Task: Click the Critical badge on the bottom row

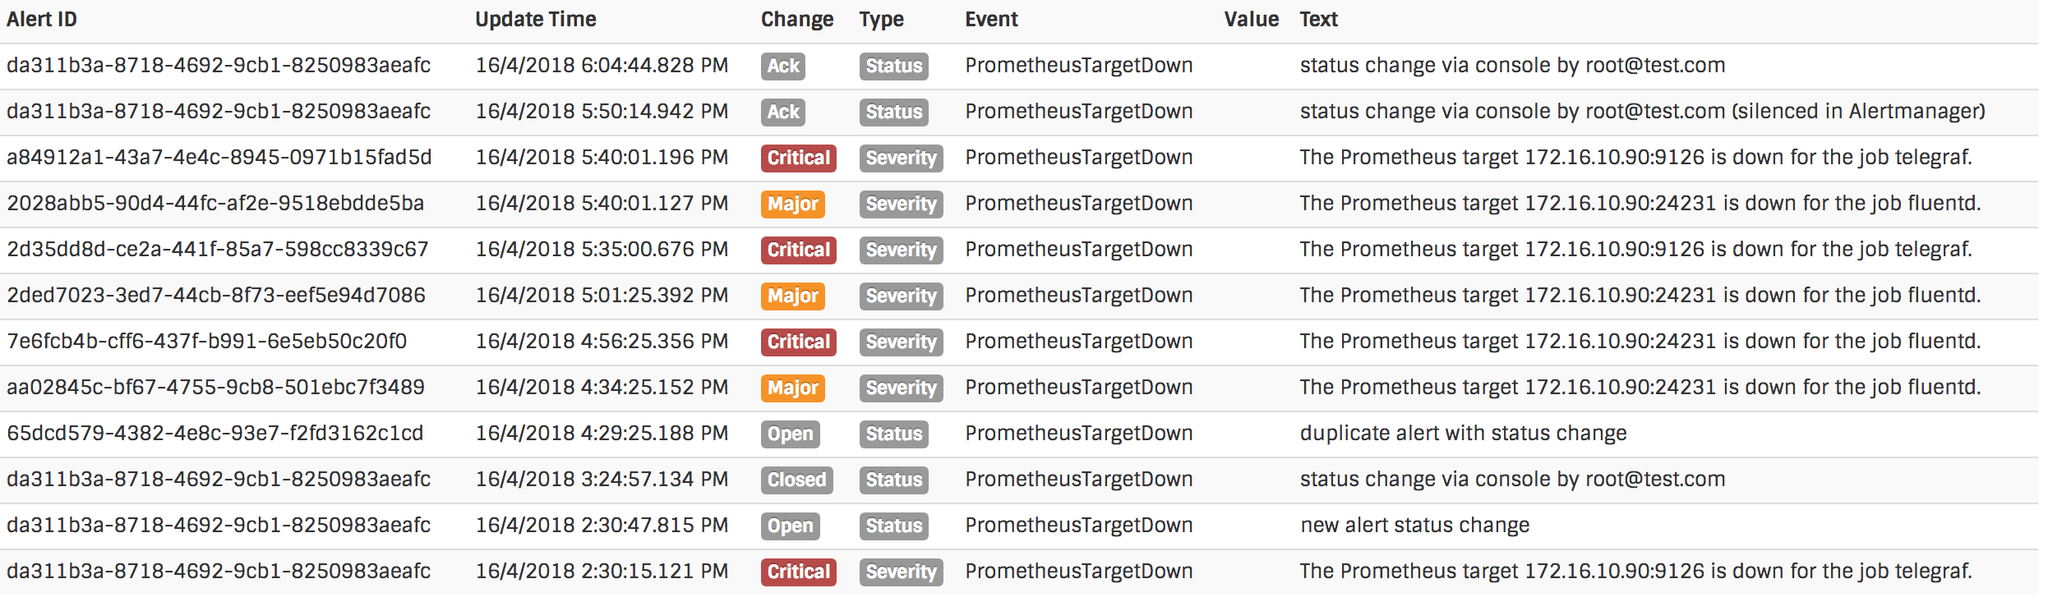Action: (798, 572)
